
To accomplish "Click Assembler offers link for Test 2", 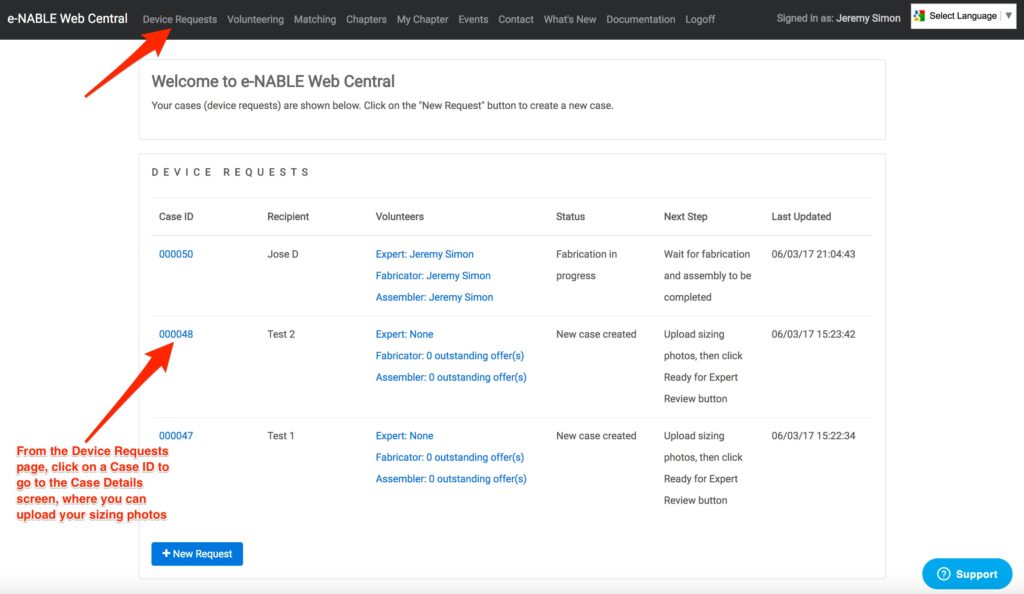I will 451,377.
